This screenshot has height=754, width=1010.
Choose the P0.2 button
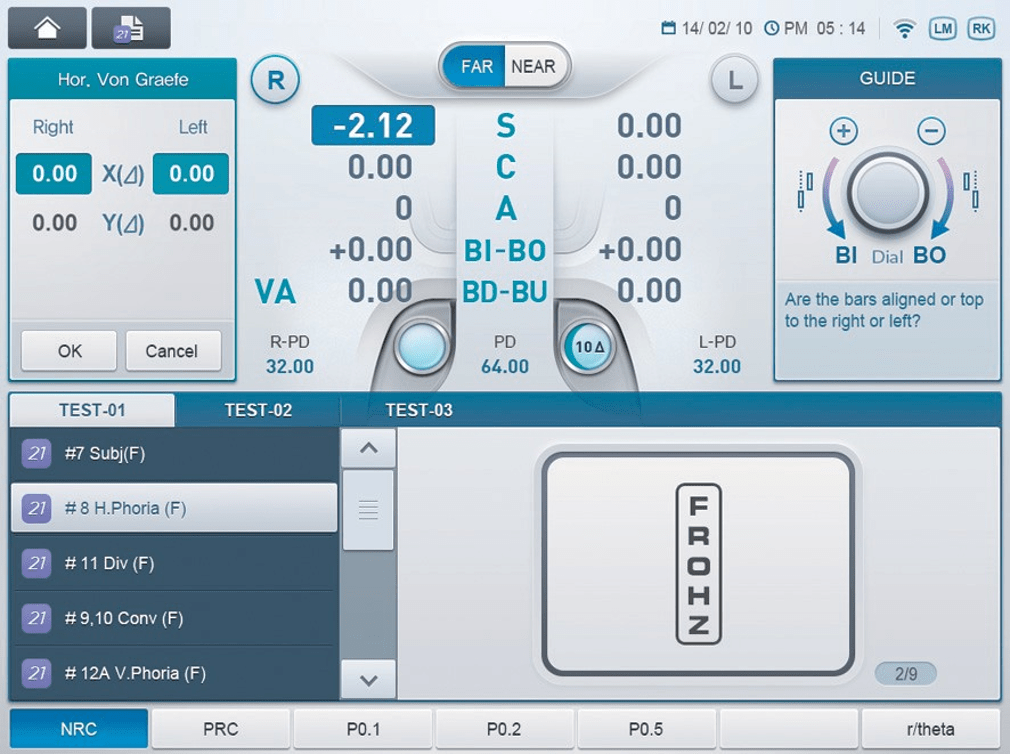(x=504, y=729)
